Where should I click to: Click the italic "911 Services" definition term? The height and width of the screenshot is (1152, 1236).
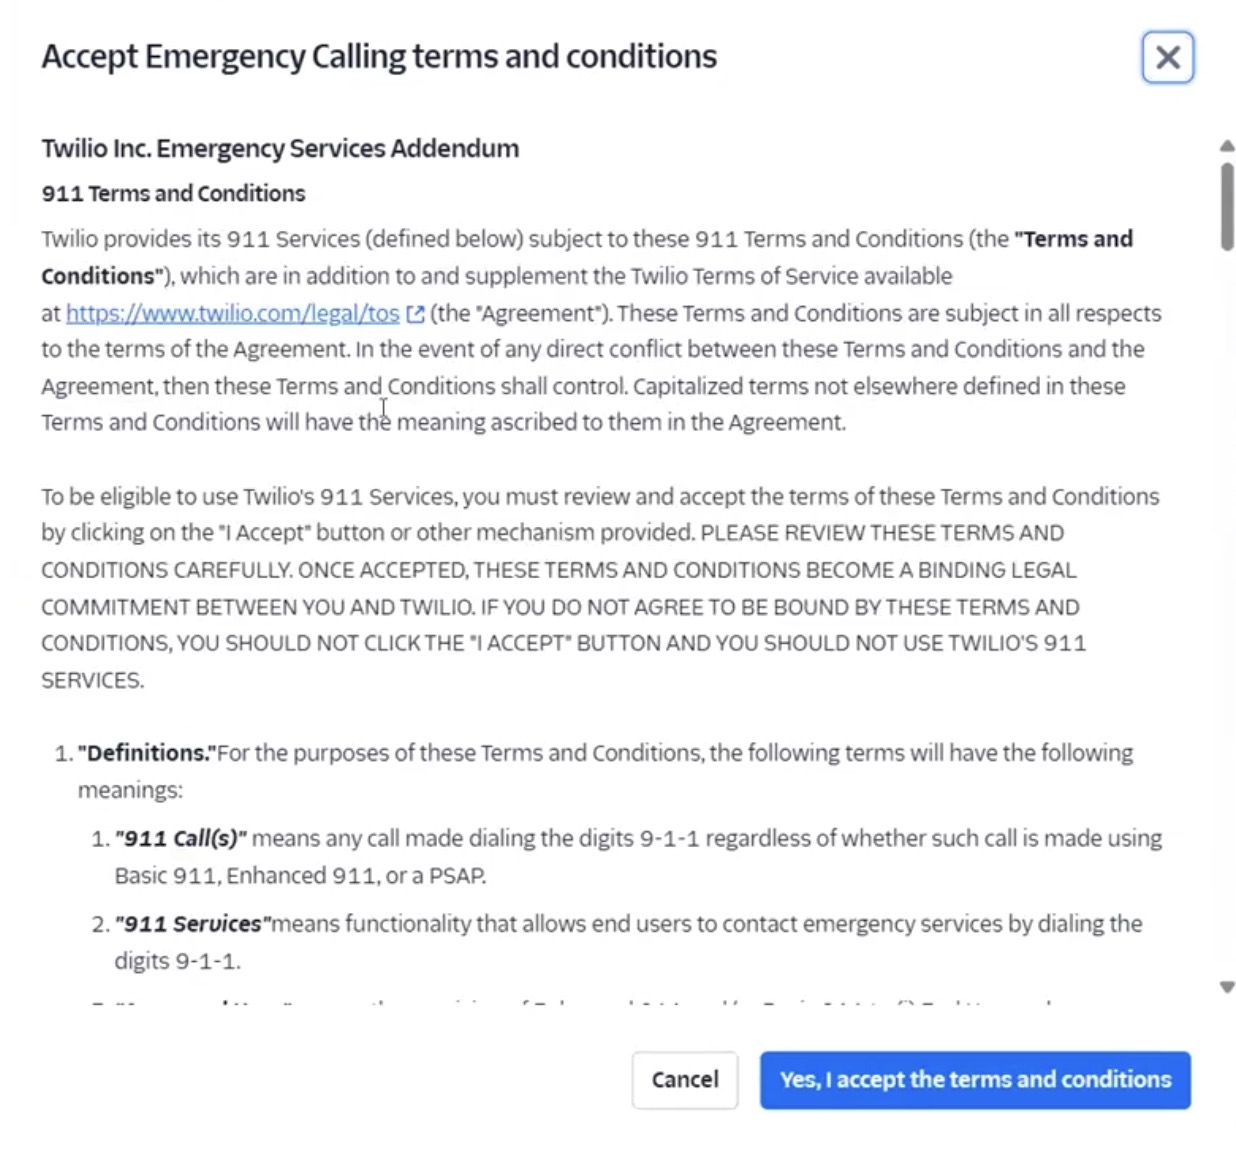click(x=193, y=924)
